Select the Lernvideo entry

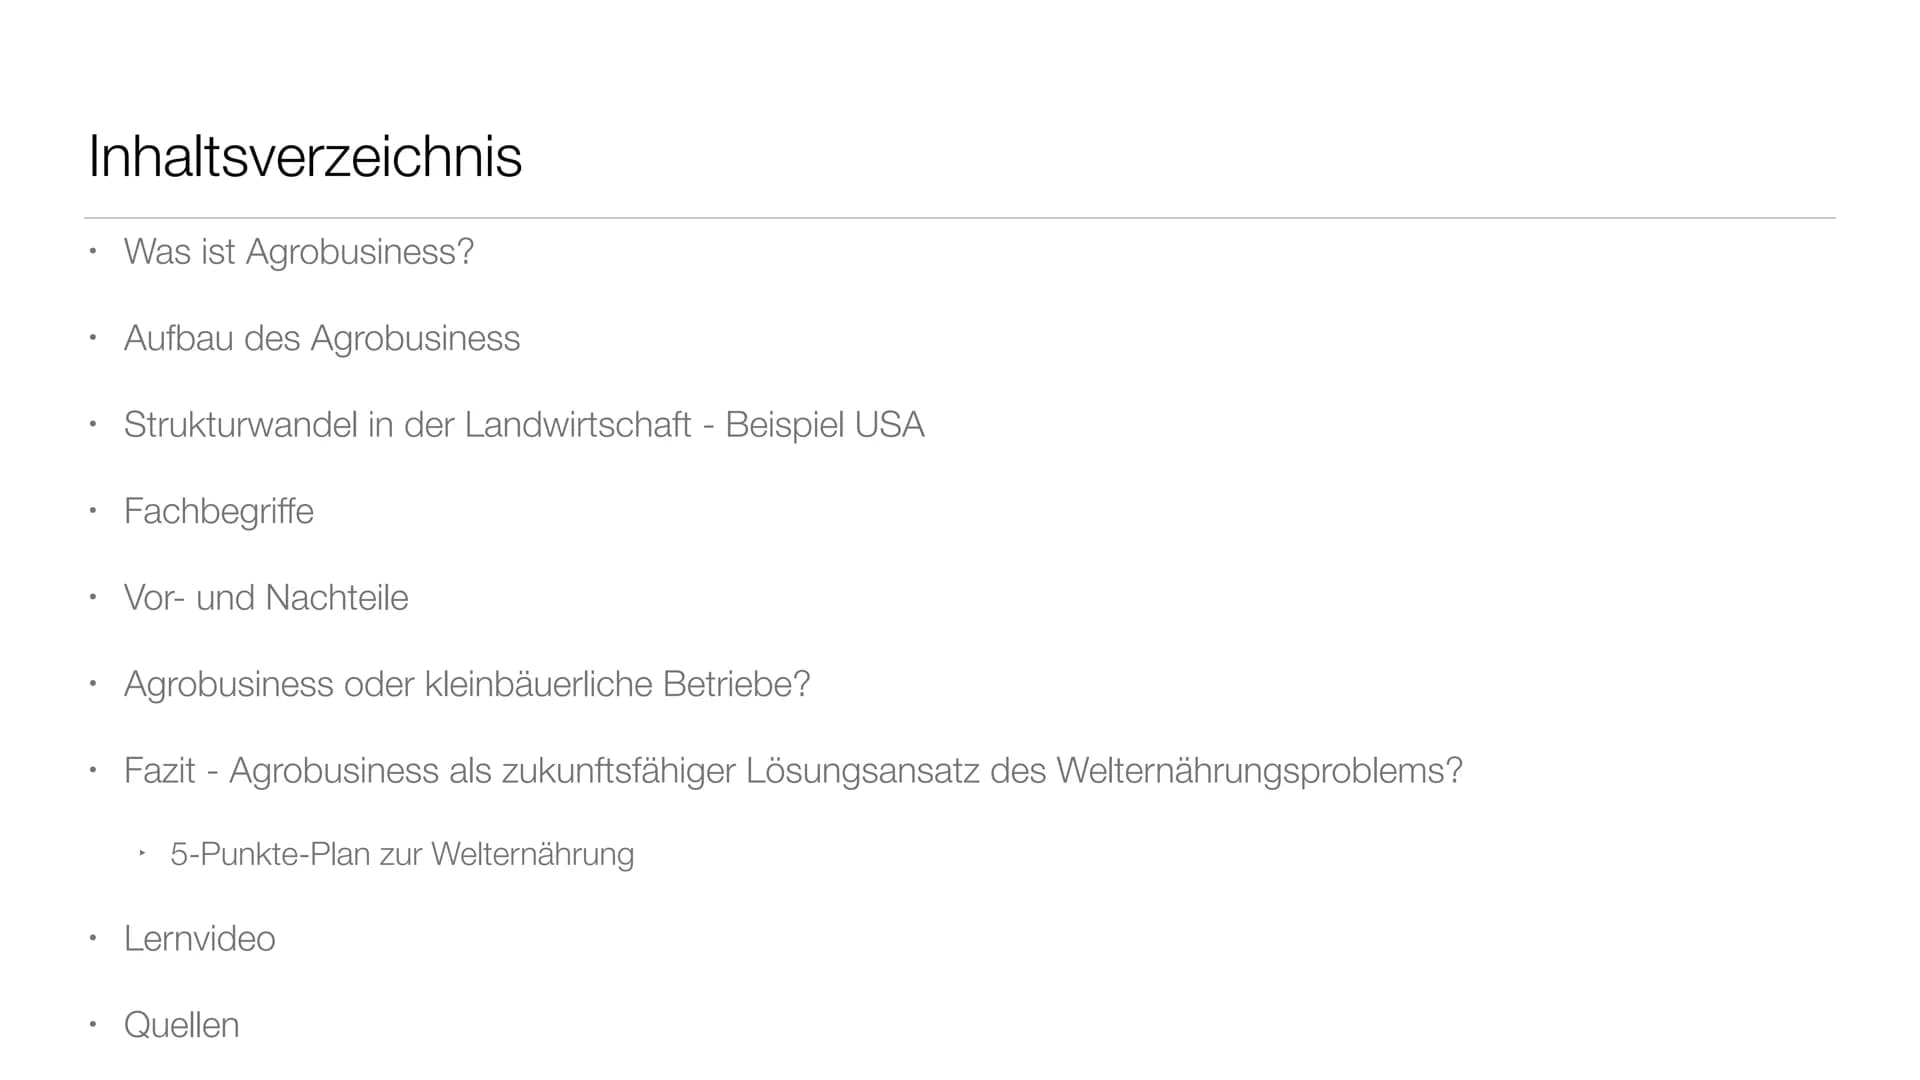(x=199, y=939)
